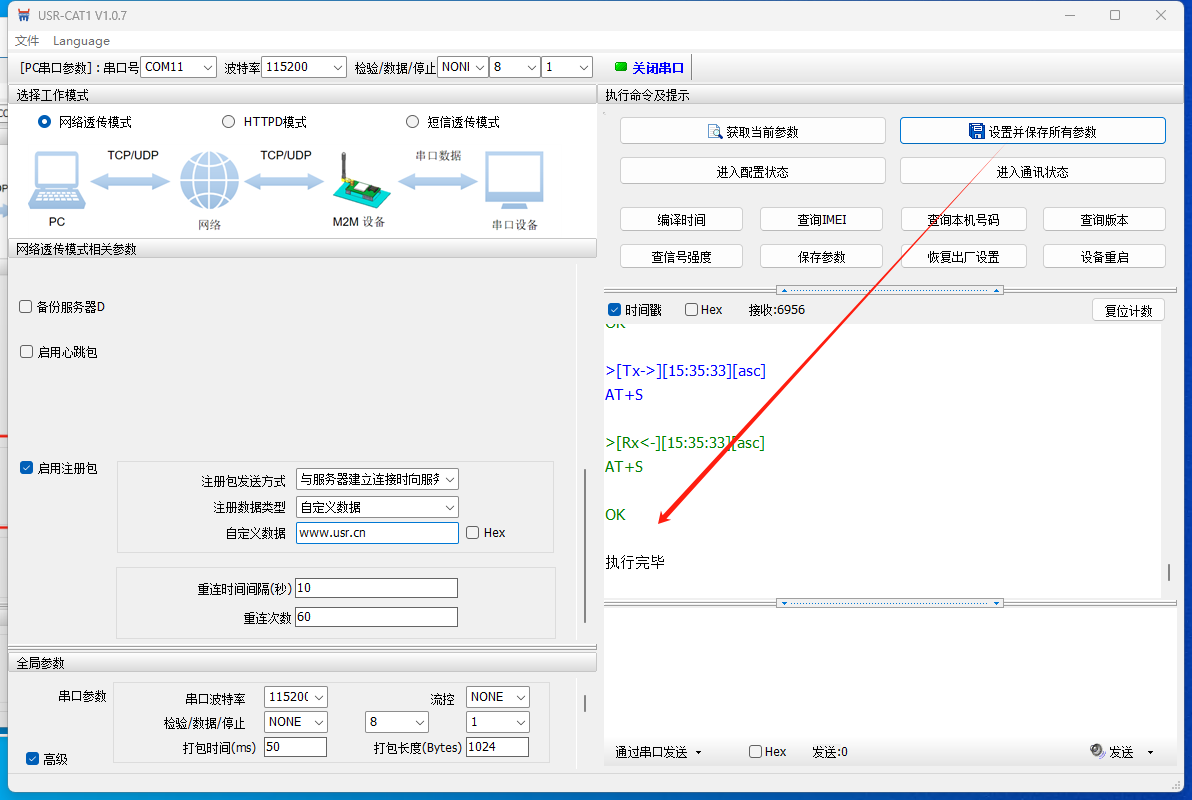Click the receive log vertical scrollbar
This screenshot has height=800, width=1192.
click(x=1168, y=572)
